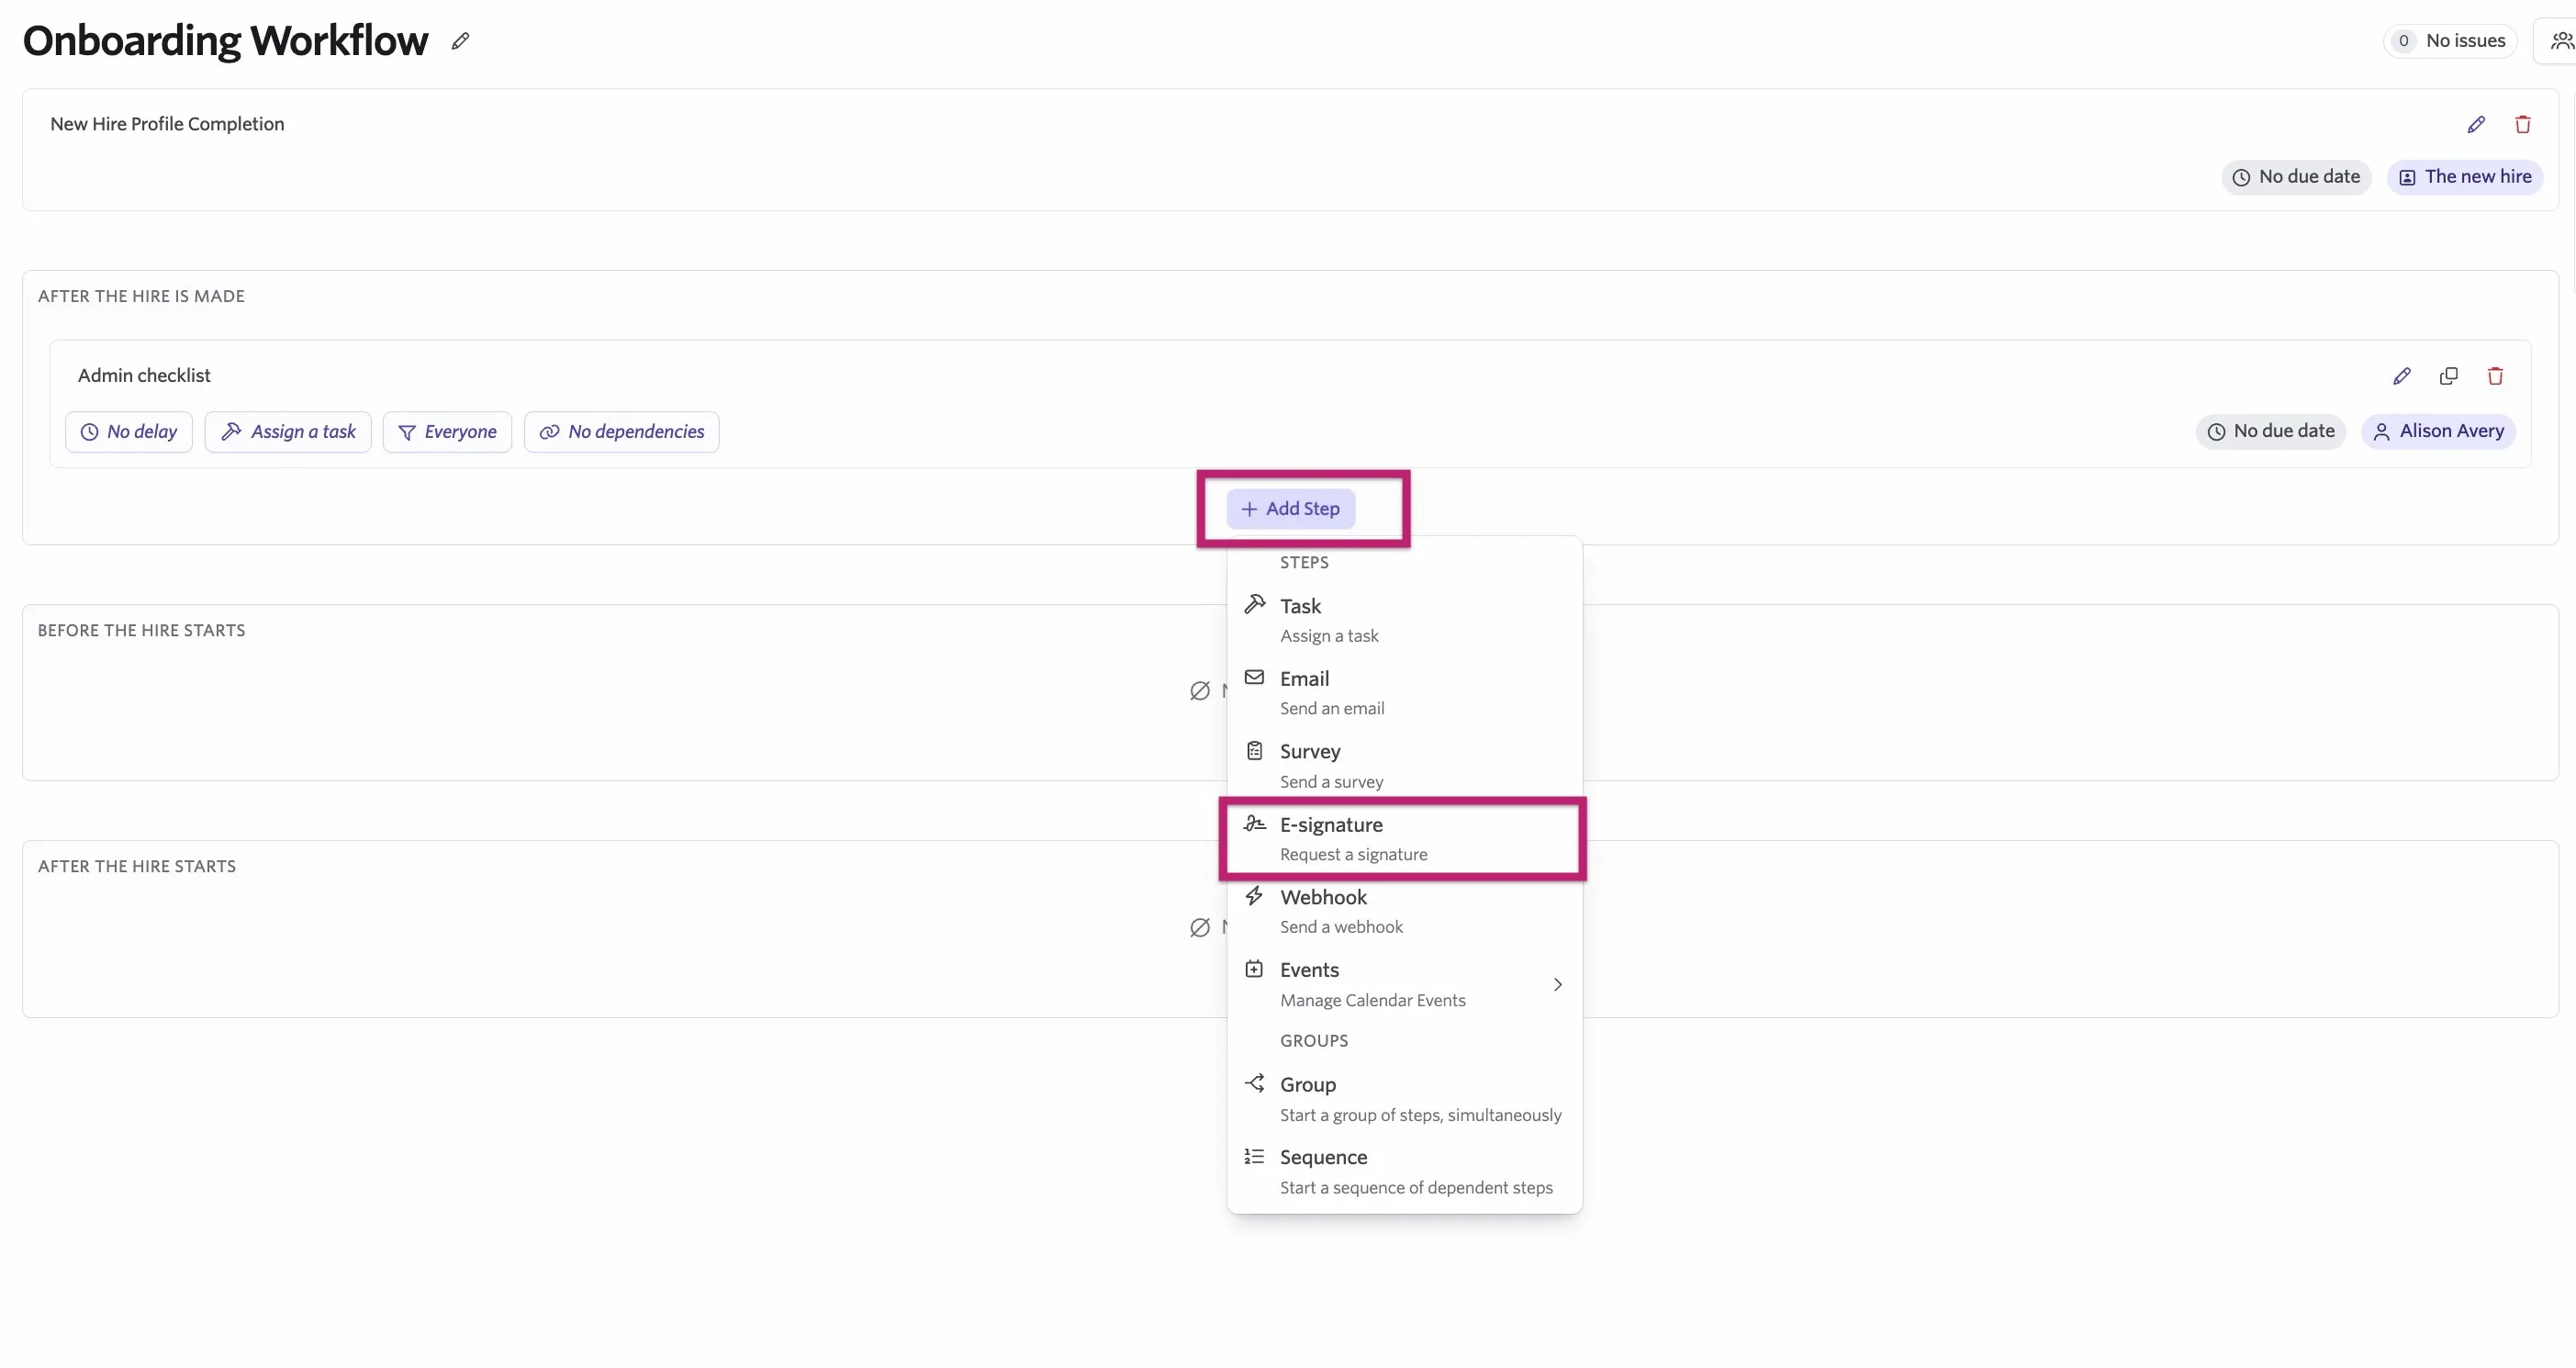Edit the New Hire Profile Completion step
The width and height of the screenshot is (2576, 1368).
[2476, 124]
